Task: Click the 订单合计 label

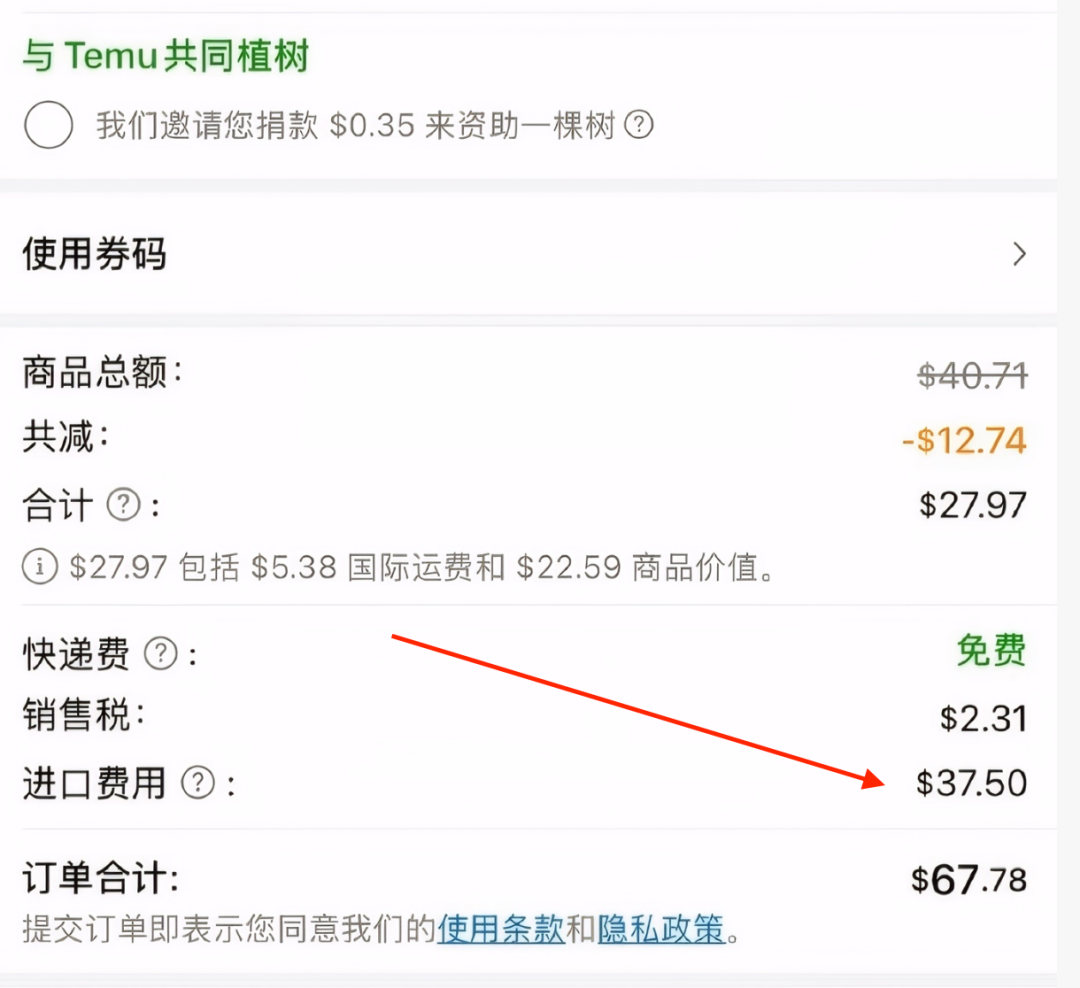Action: (101, 878)
